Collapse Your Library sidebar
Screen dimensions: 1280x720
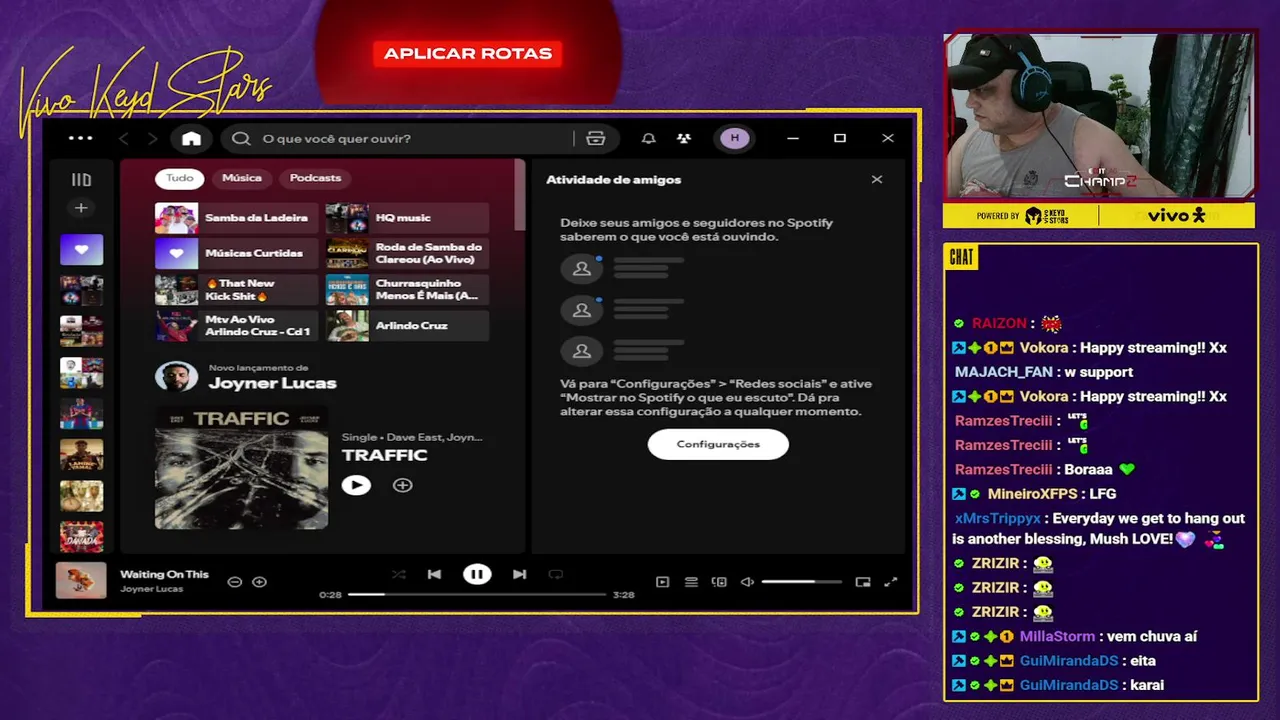(81, 180)
